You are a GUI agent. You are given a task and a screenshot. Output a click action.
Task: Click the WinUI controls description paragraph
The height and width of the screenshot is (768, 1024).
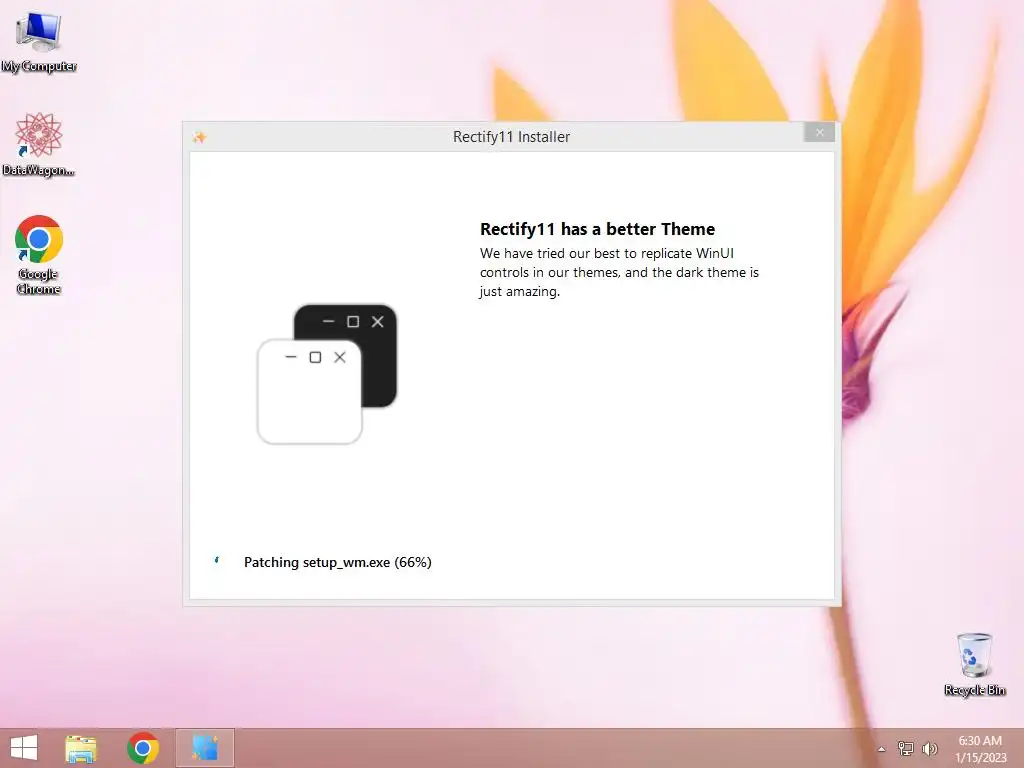click(619, 272)
